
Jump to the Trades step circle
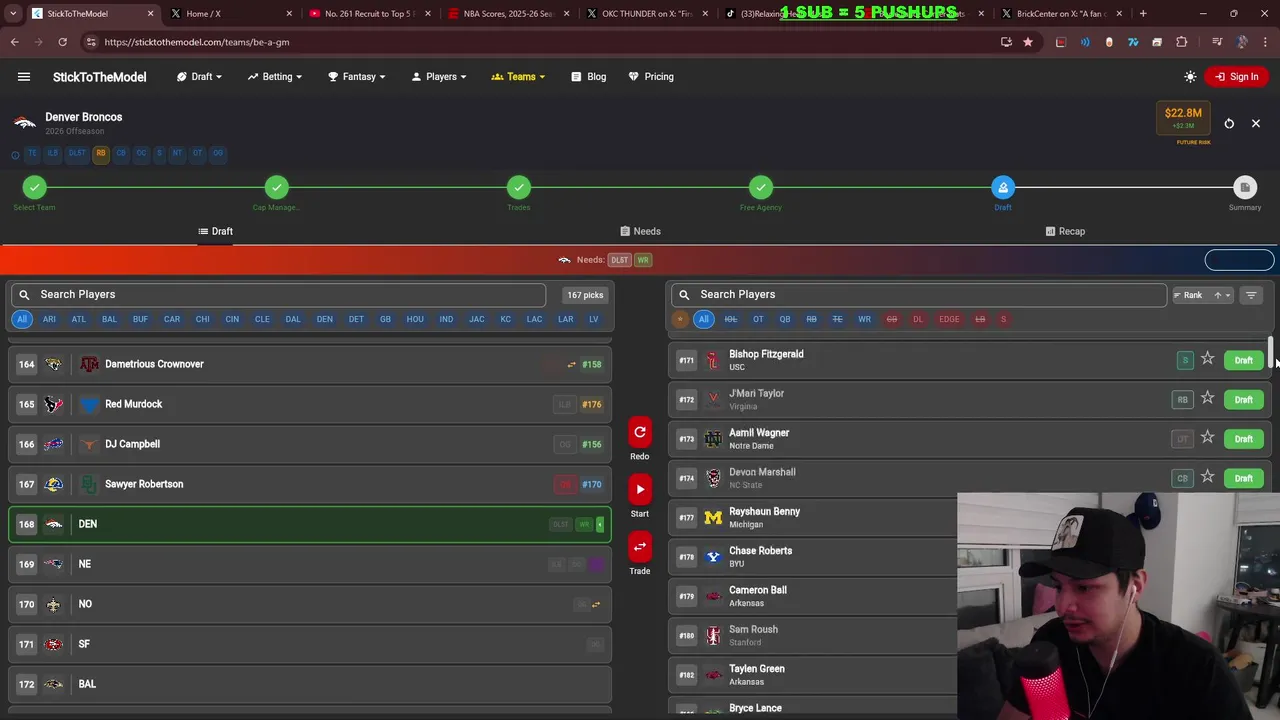pos(519,187)
